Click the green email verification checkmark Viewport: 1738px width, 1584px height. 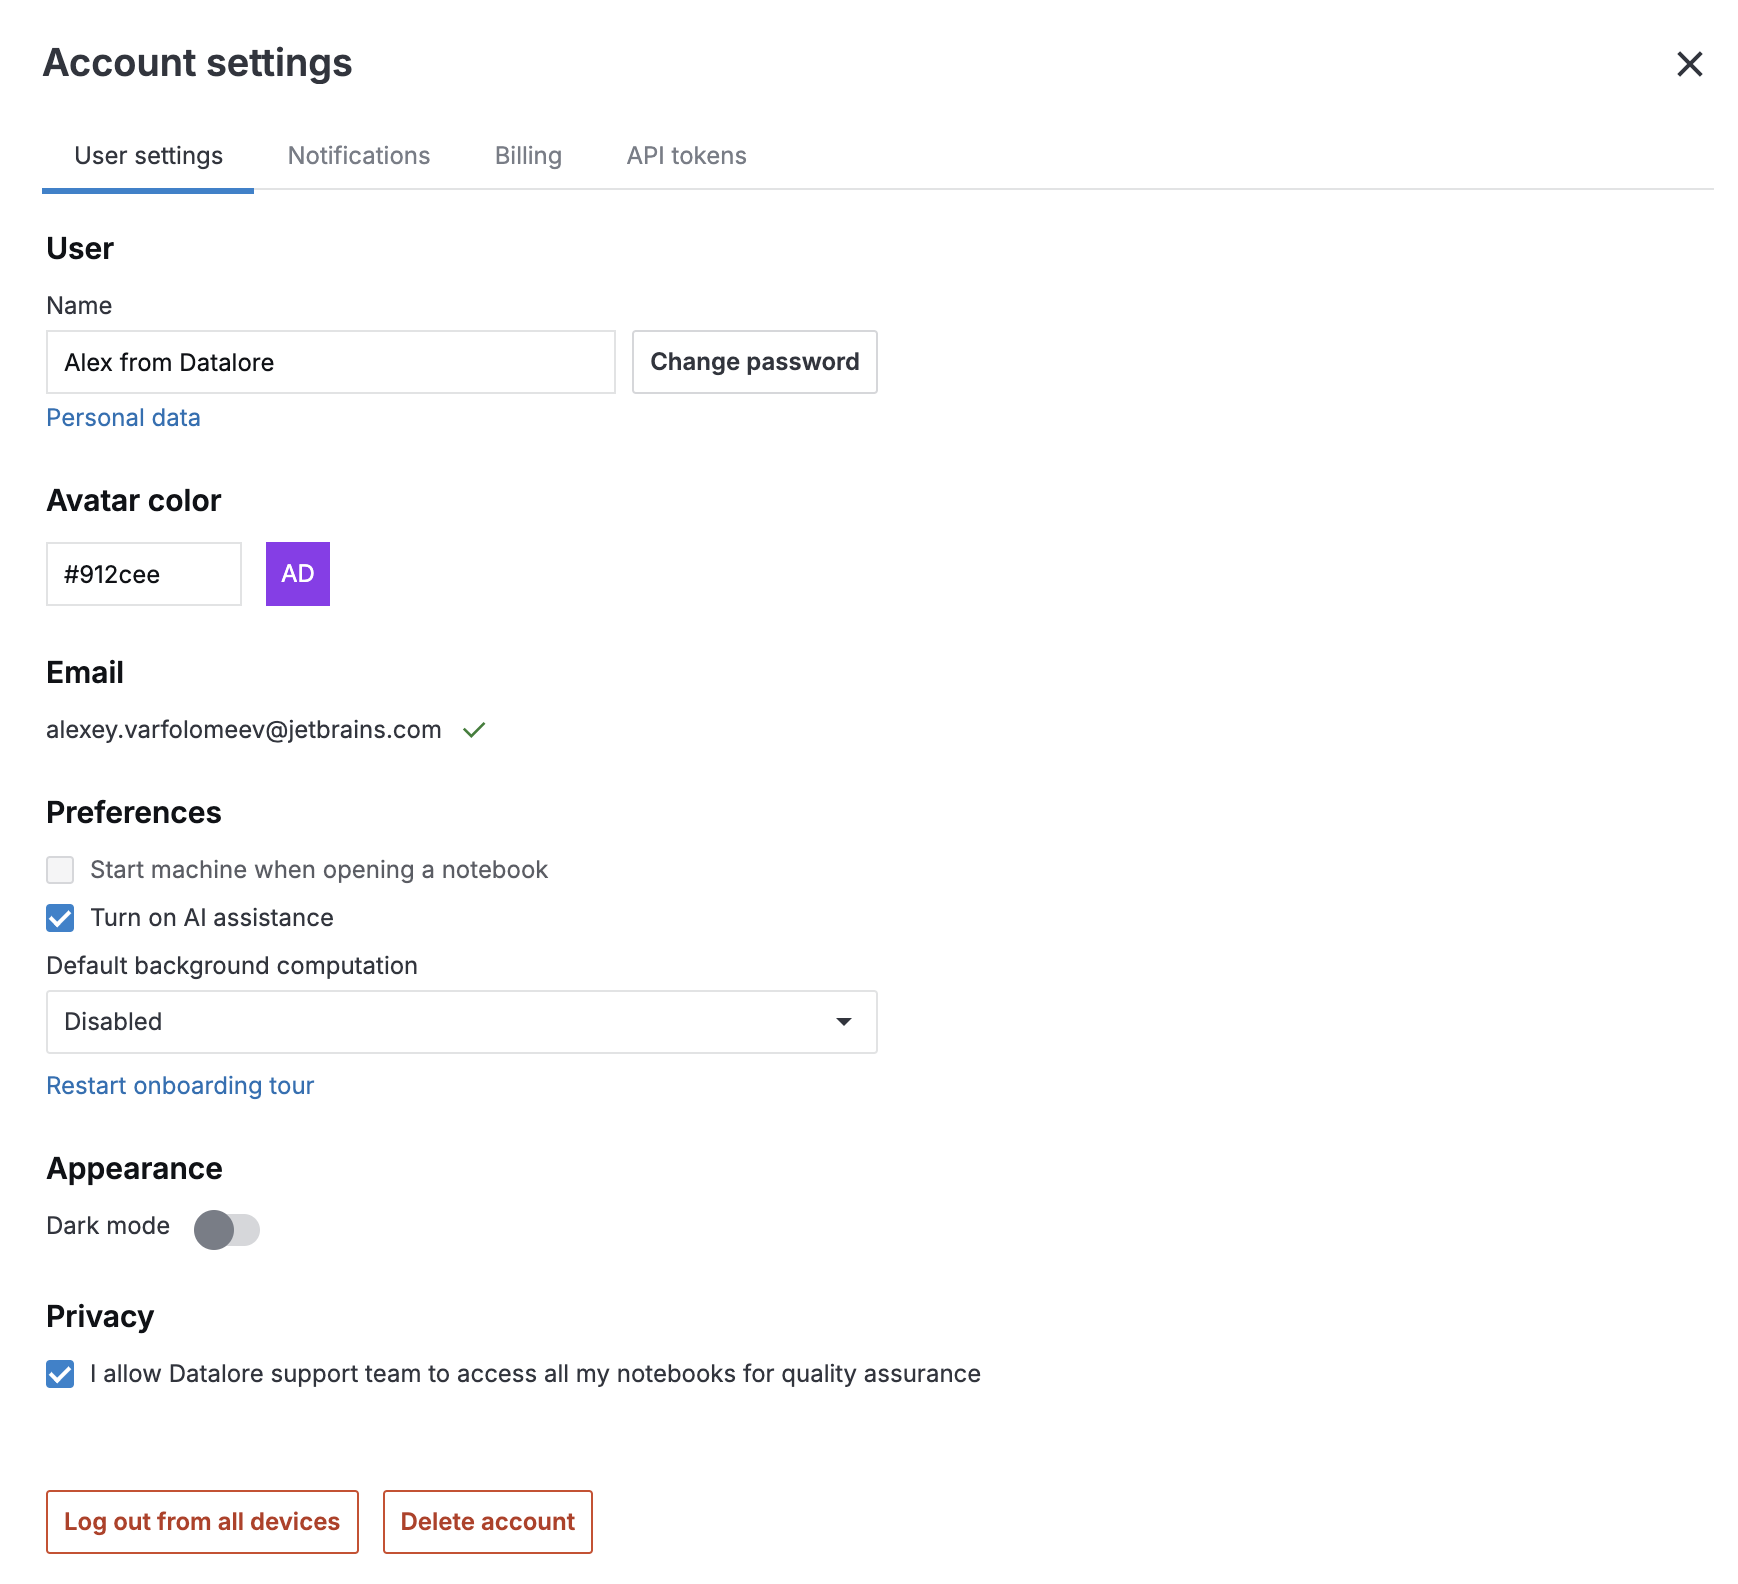(475, 729)
